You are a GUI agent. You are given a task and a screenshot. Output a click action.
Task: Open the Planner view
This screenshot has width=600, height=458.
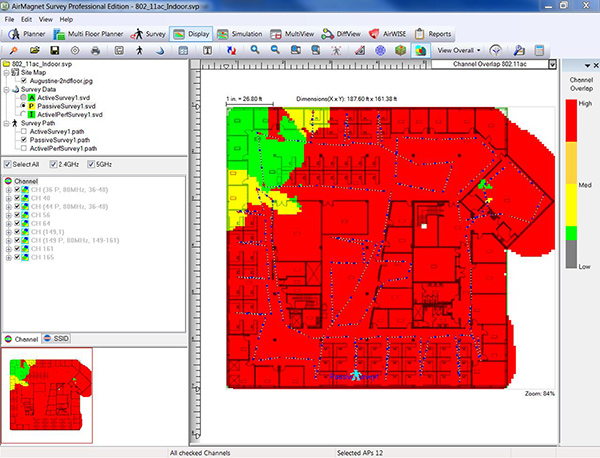click(27, 33)
